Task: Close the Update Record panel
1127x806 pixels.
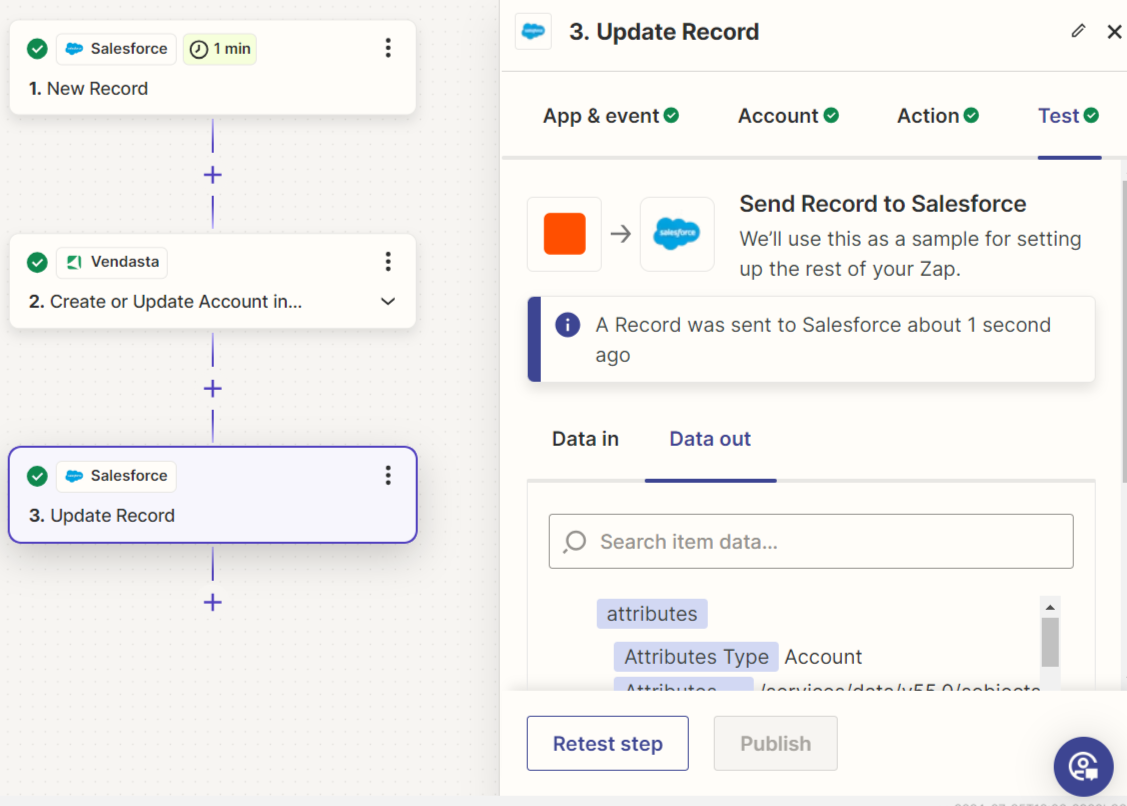Action: 1114,32
